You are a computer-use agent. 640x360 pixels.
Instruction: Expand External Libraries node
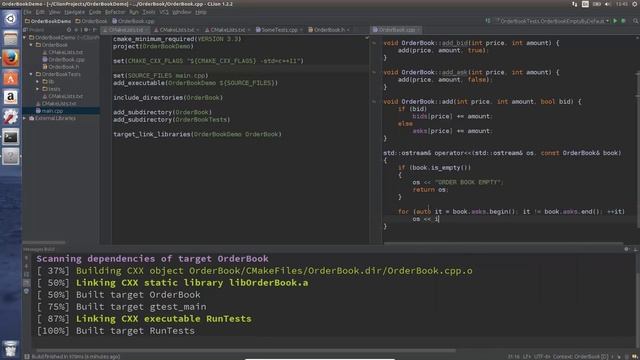click(25, 118)
